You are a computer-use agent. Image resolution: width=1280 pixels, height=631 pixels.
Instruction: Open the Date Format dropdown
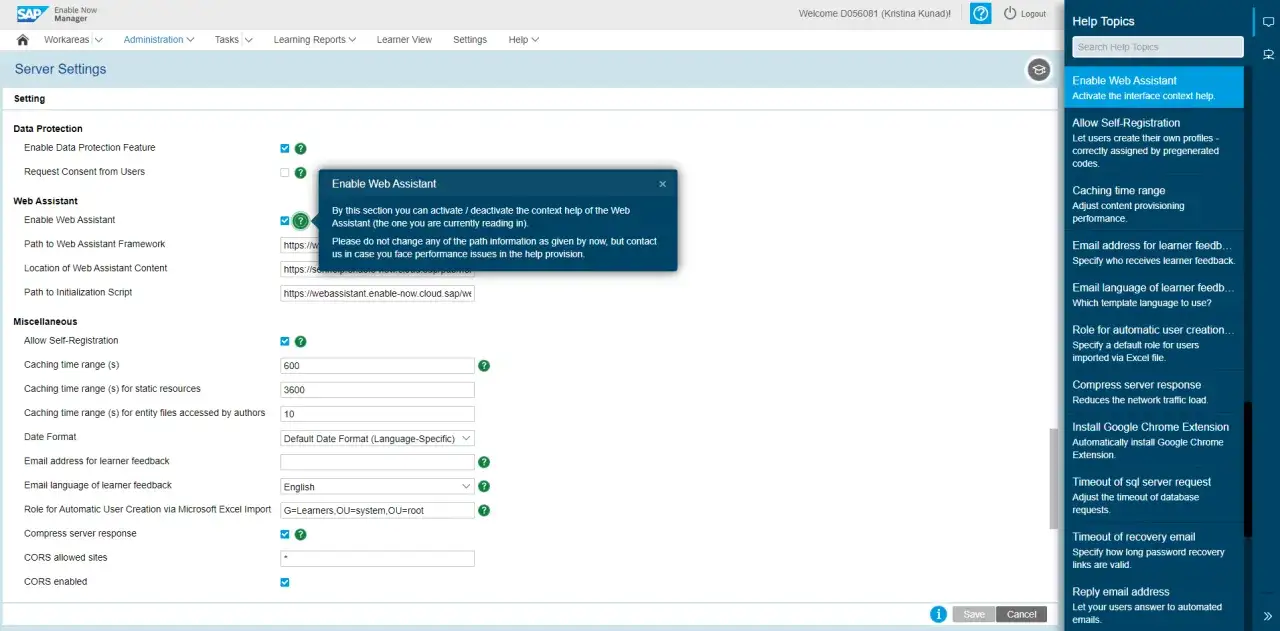click(x=377, y=438)
